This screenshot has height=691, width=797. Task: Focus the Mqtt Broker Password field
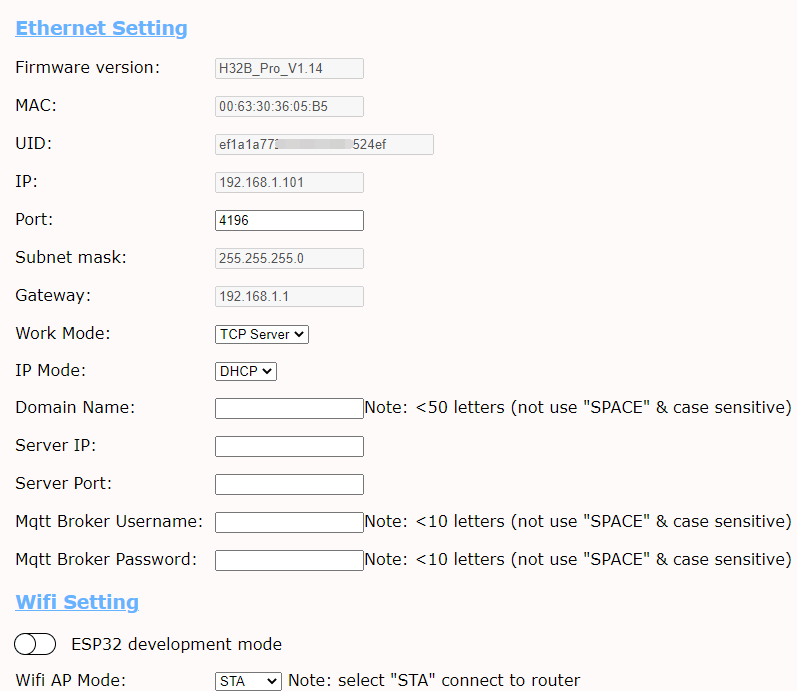tap(289, 560)
